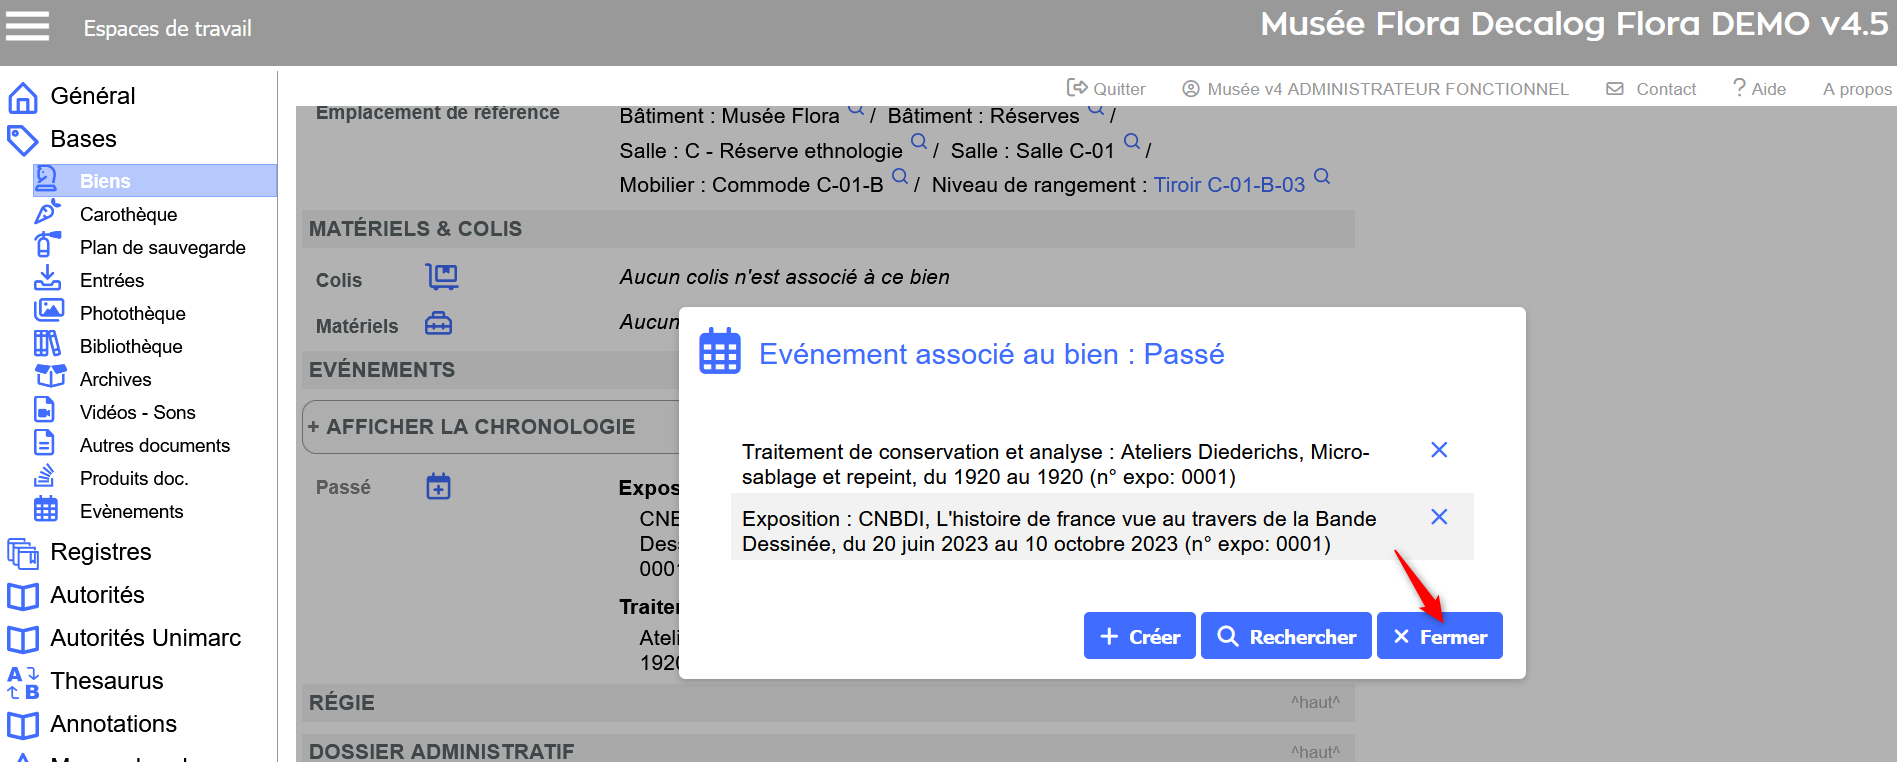Click Quitter to log out
1897x762 pixels.
(x=1106, y=89)
